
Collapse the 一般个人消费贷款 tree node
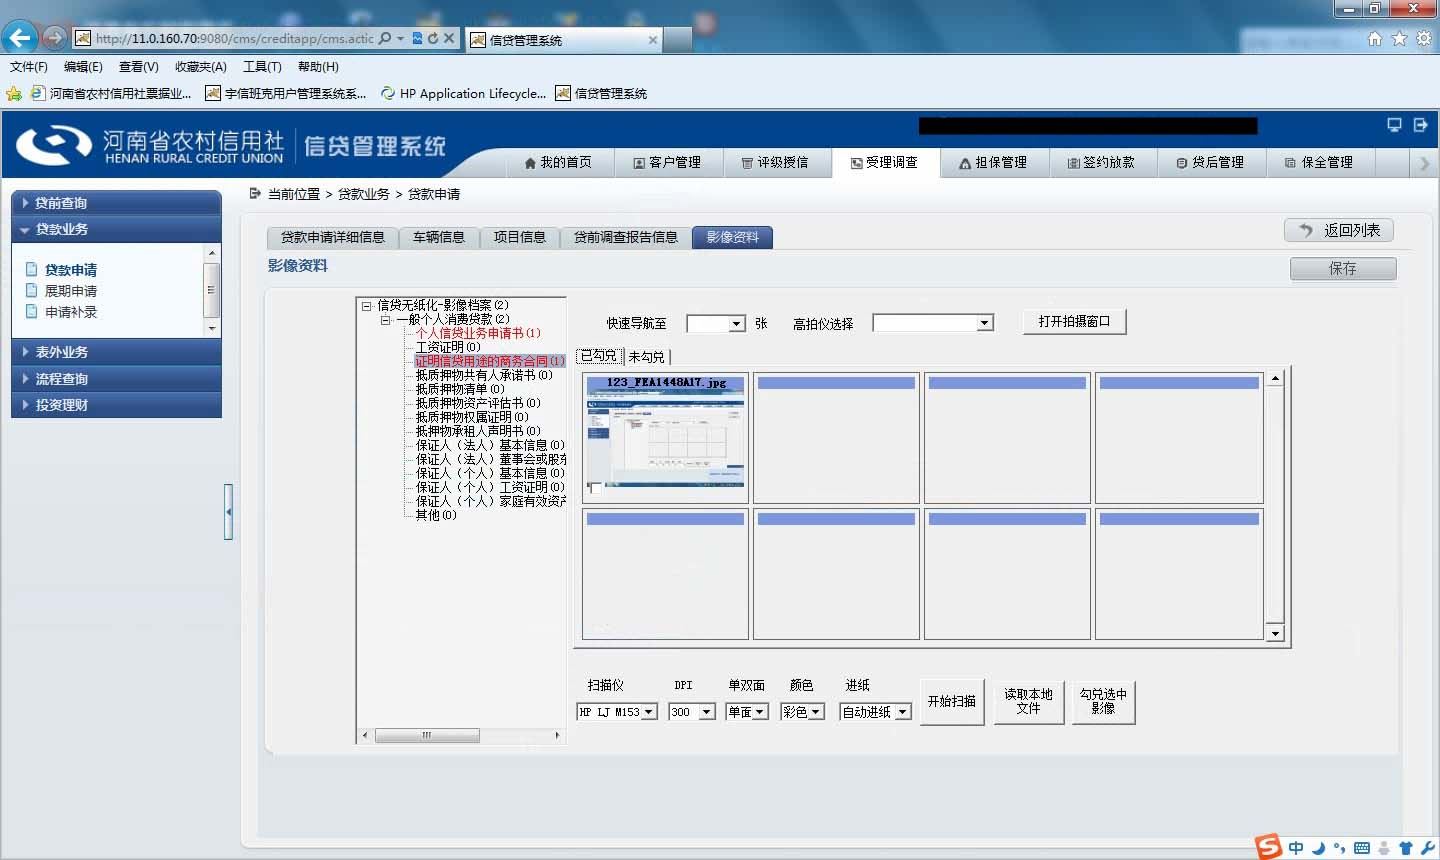click(385, 320)
